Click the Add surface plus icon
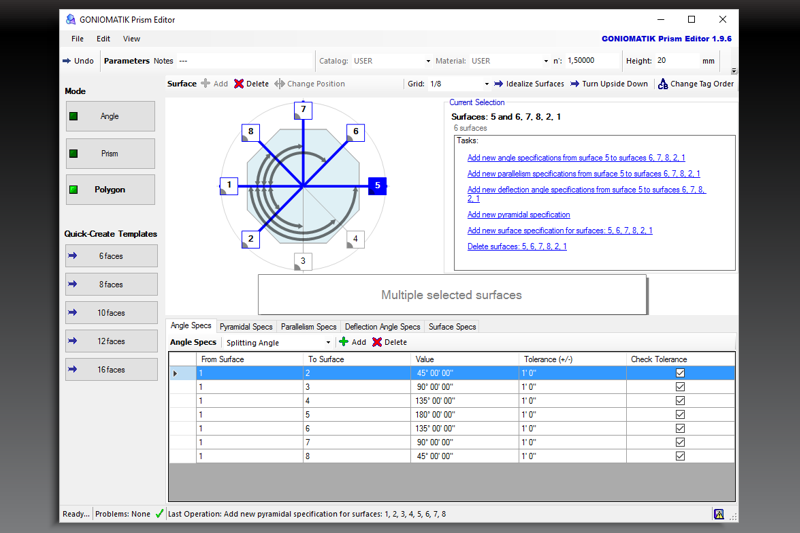800x533 pixels. [x=206, y=83]
